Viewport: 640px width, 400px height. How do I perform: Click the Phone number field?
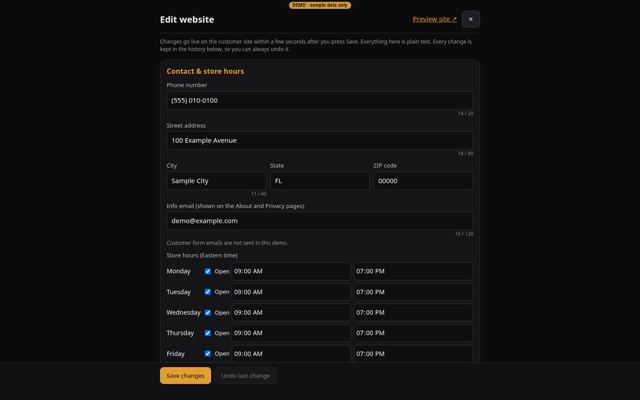(x=320, y=100)
